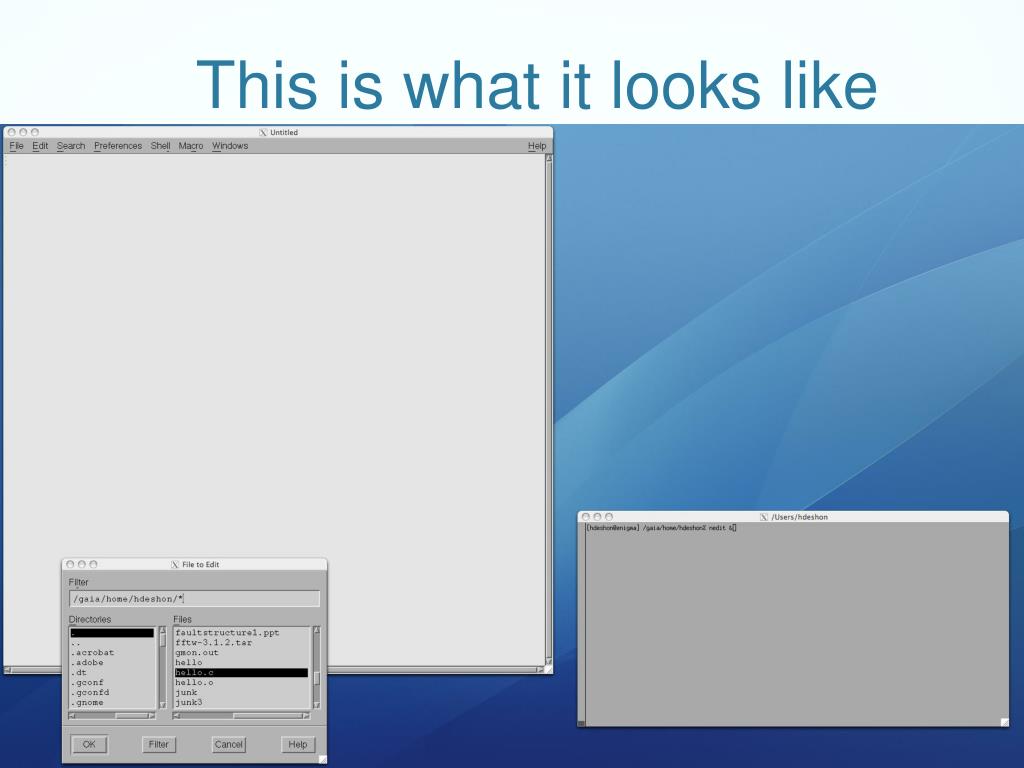Zoom the /Users/hdeshon terminal window
The height and width of the screenshot is (768, 1024).
[x=609, y=517]
